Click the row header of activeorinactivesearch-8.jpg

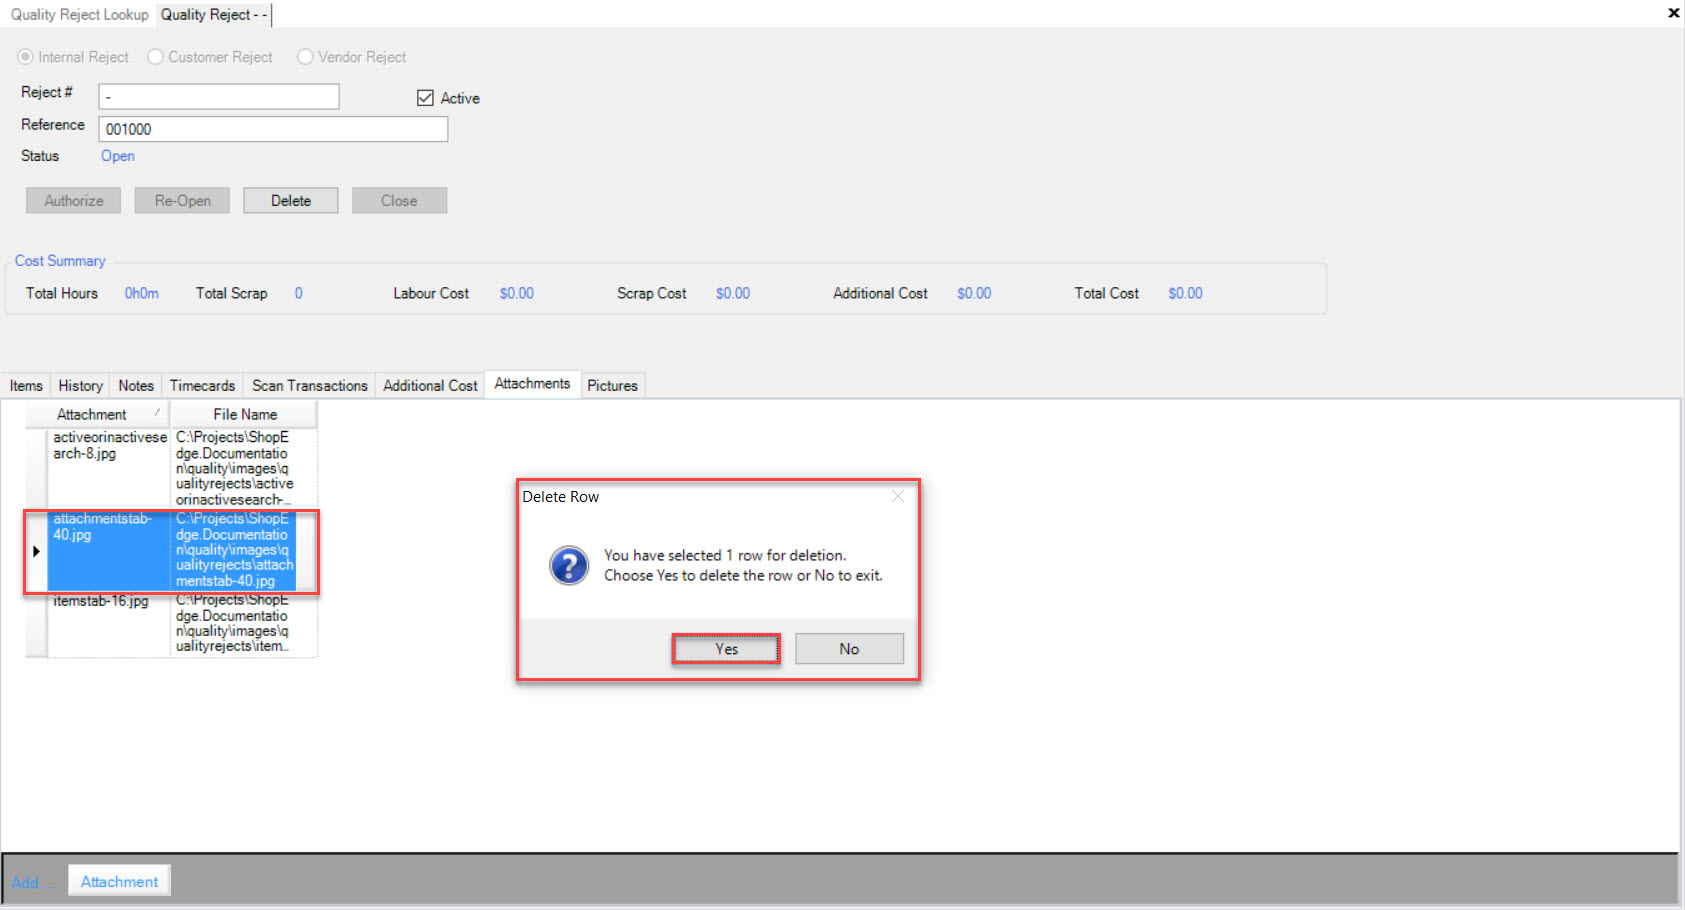pyautogui.click(x=36, y=469)
